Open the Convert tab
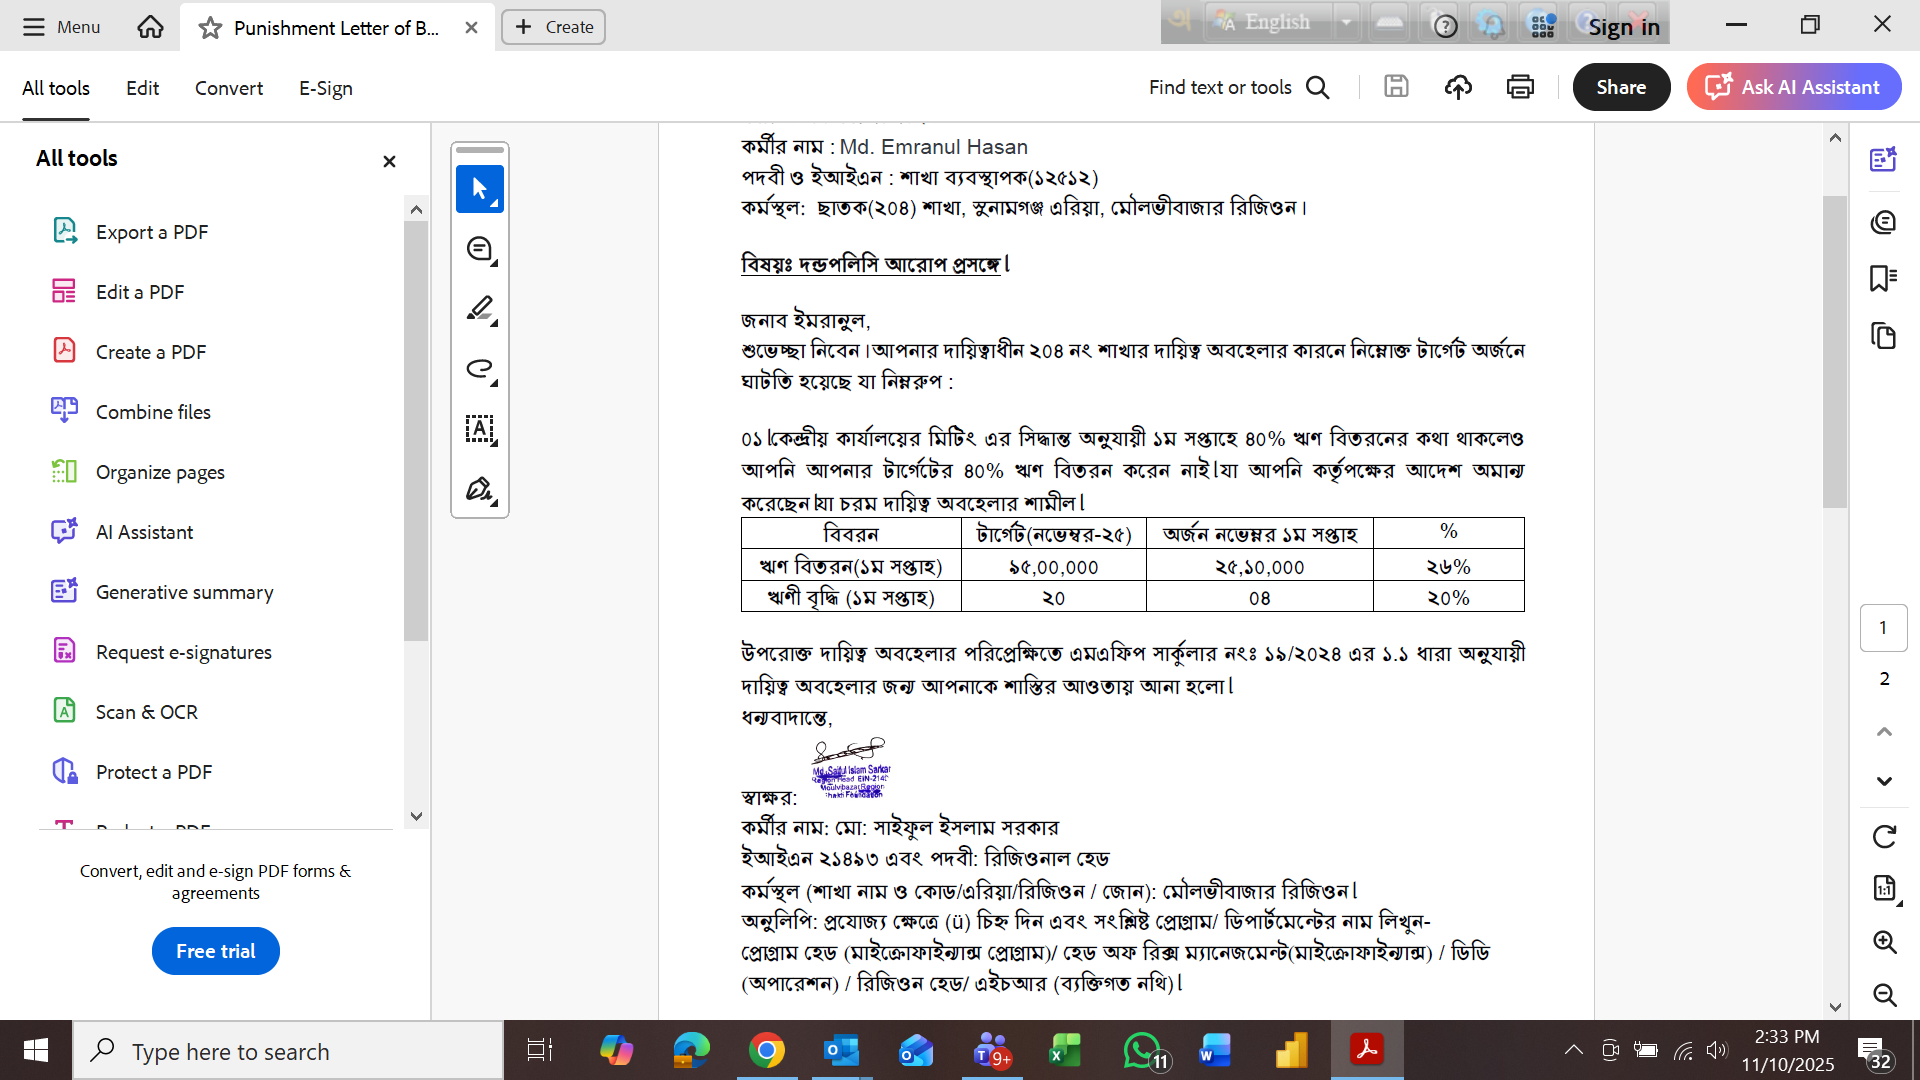The width and height of the screenshot is (1920, 1080). [x=228, y=88]
